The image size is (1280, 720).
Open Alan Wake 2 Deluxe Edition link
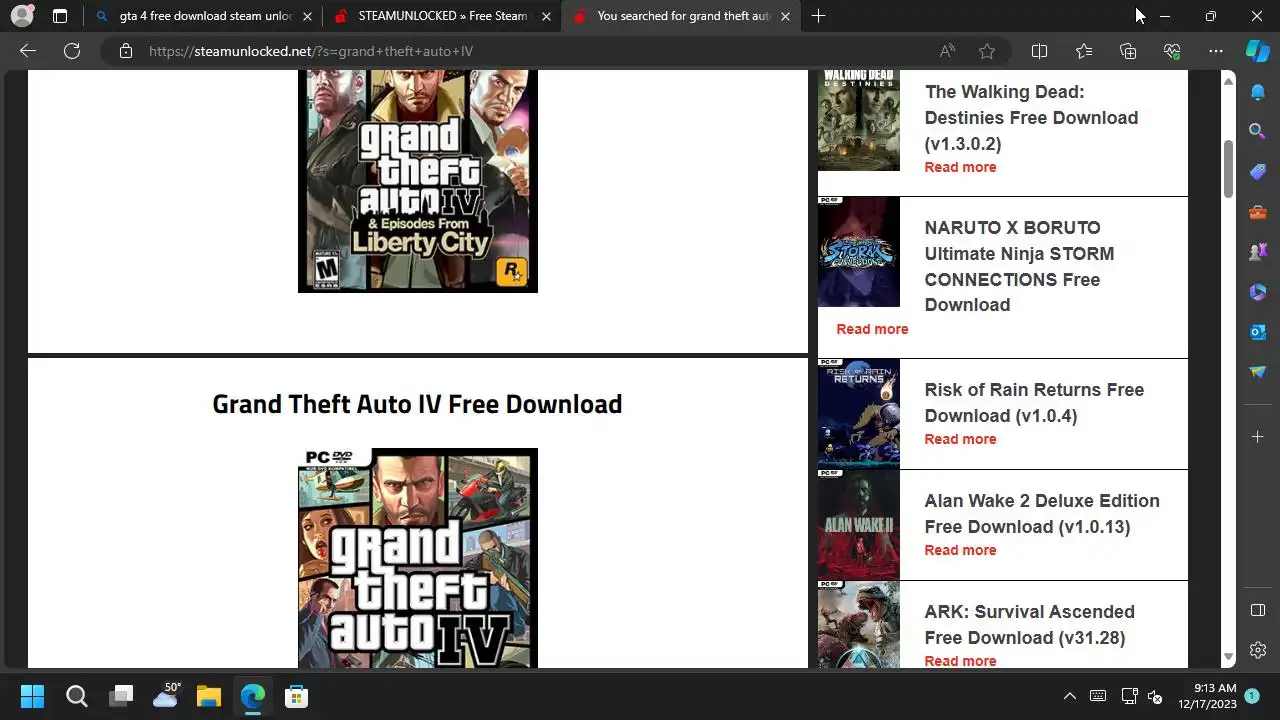pos(1042,513)
